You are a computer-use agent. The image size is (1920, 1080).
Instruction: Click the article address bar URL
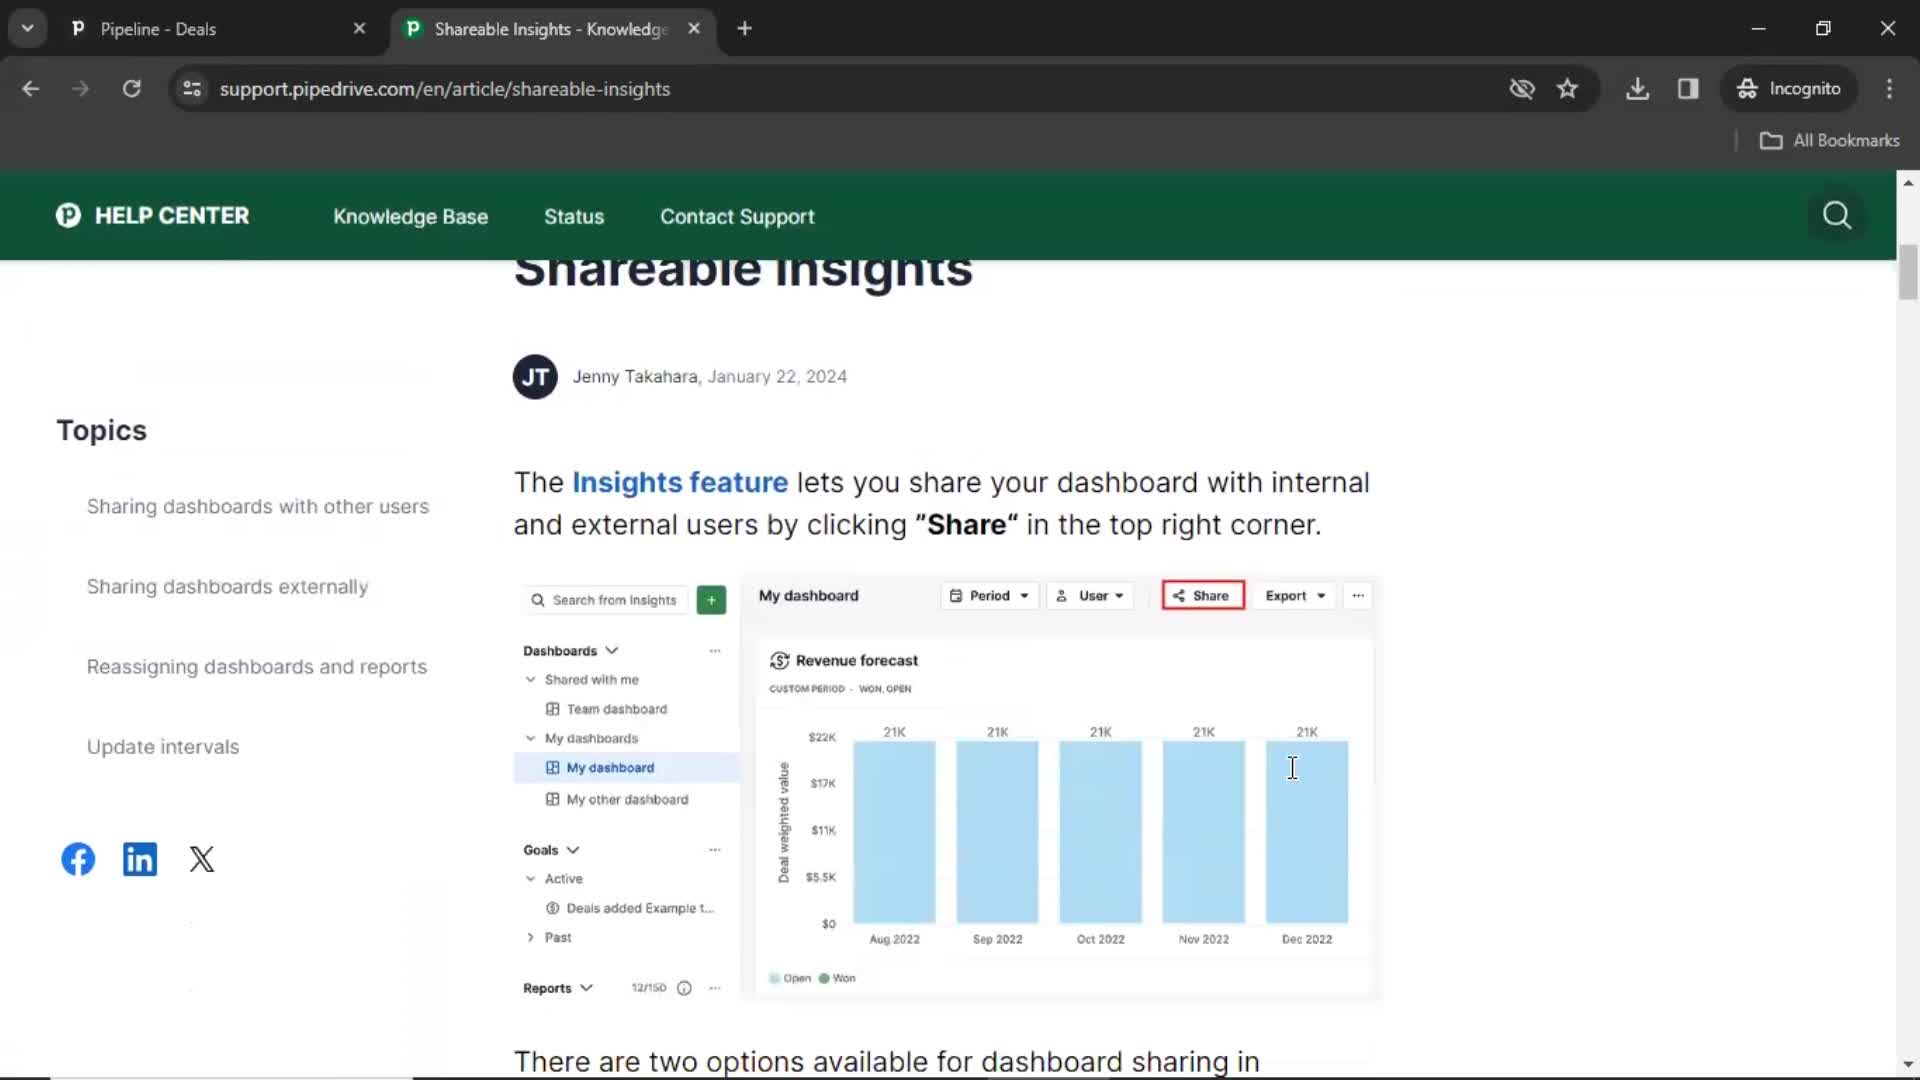(x=445, y=88)
